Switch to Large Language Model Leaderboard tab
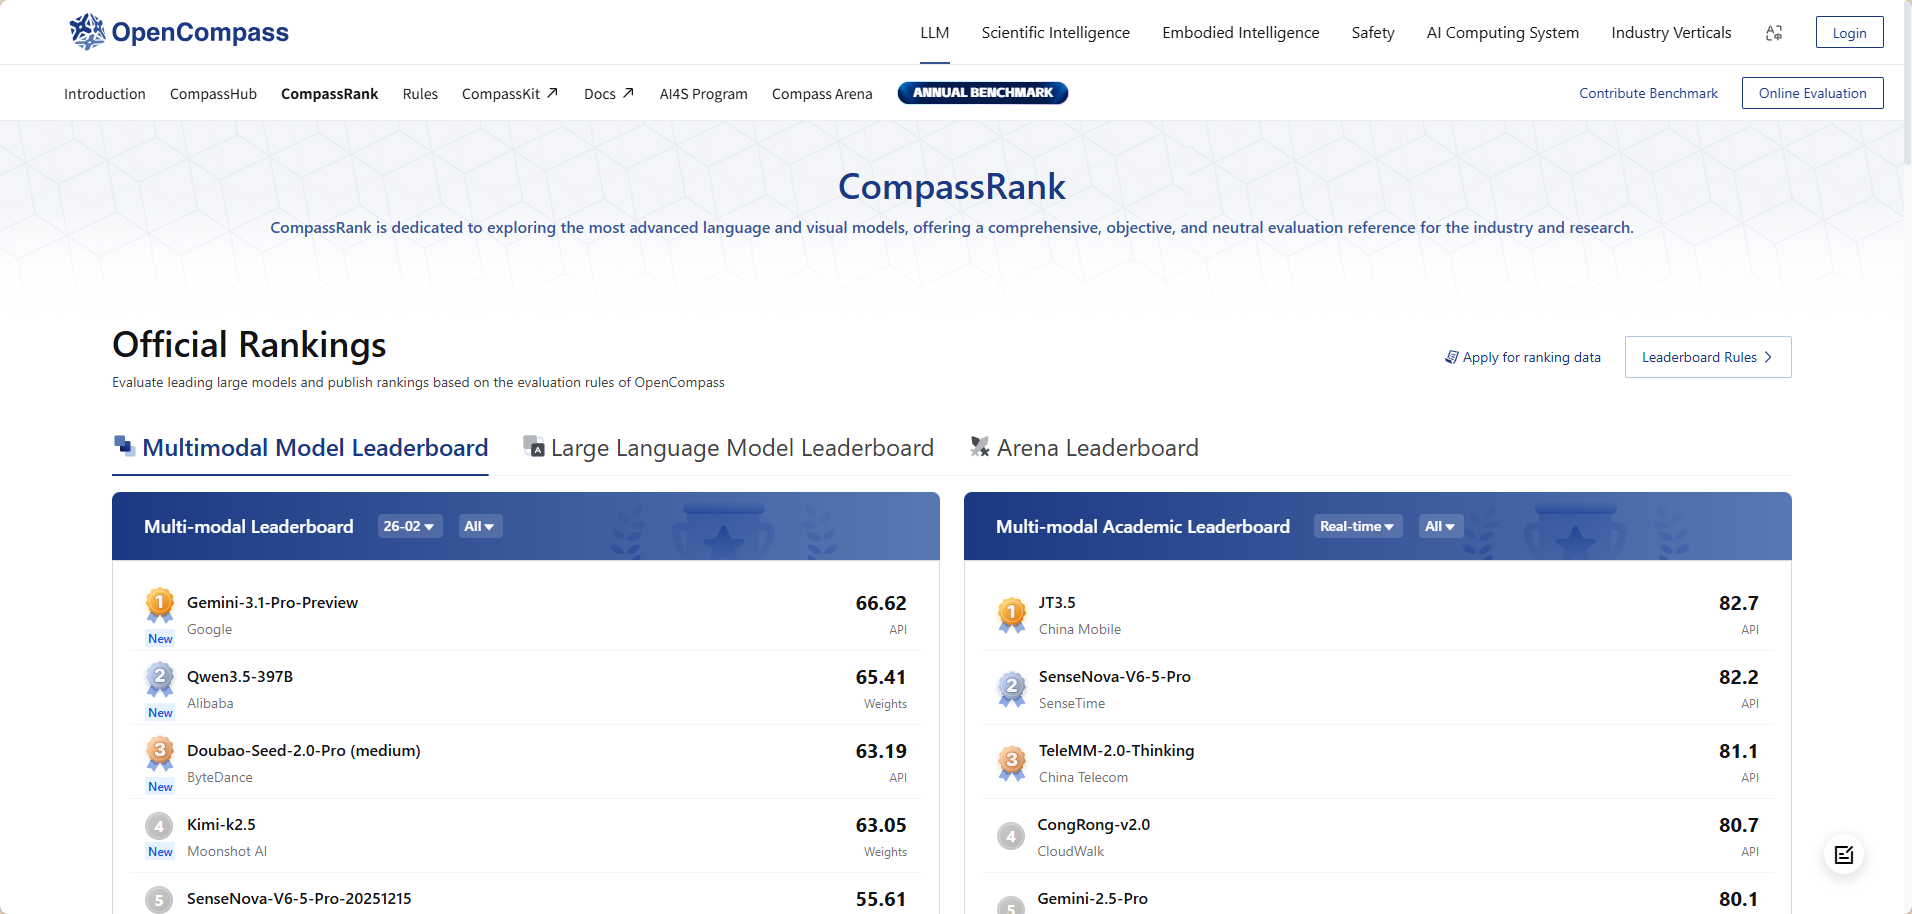1912x914 pixels. point(729,448)
